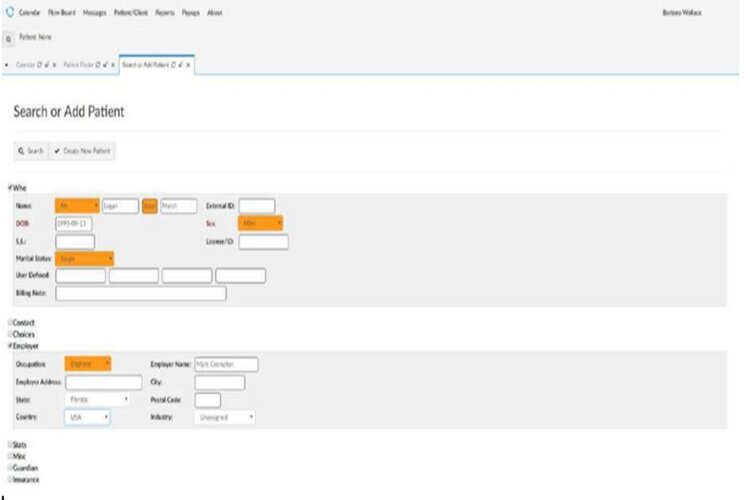Click the Billing Note input field
The image size is (750, 500).
140,294
